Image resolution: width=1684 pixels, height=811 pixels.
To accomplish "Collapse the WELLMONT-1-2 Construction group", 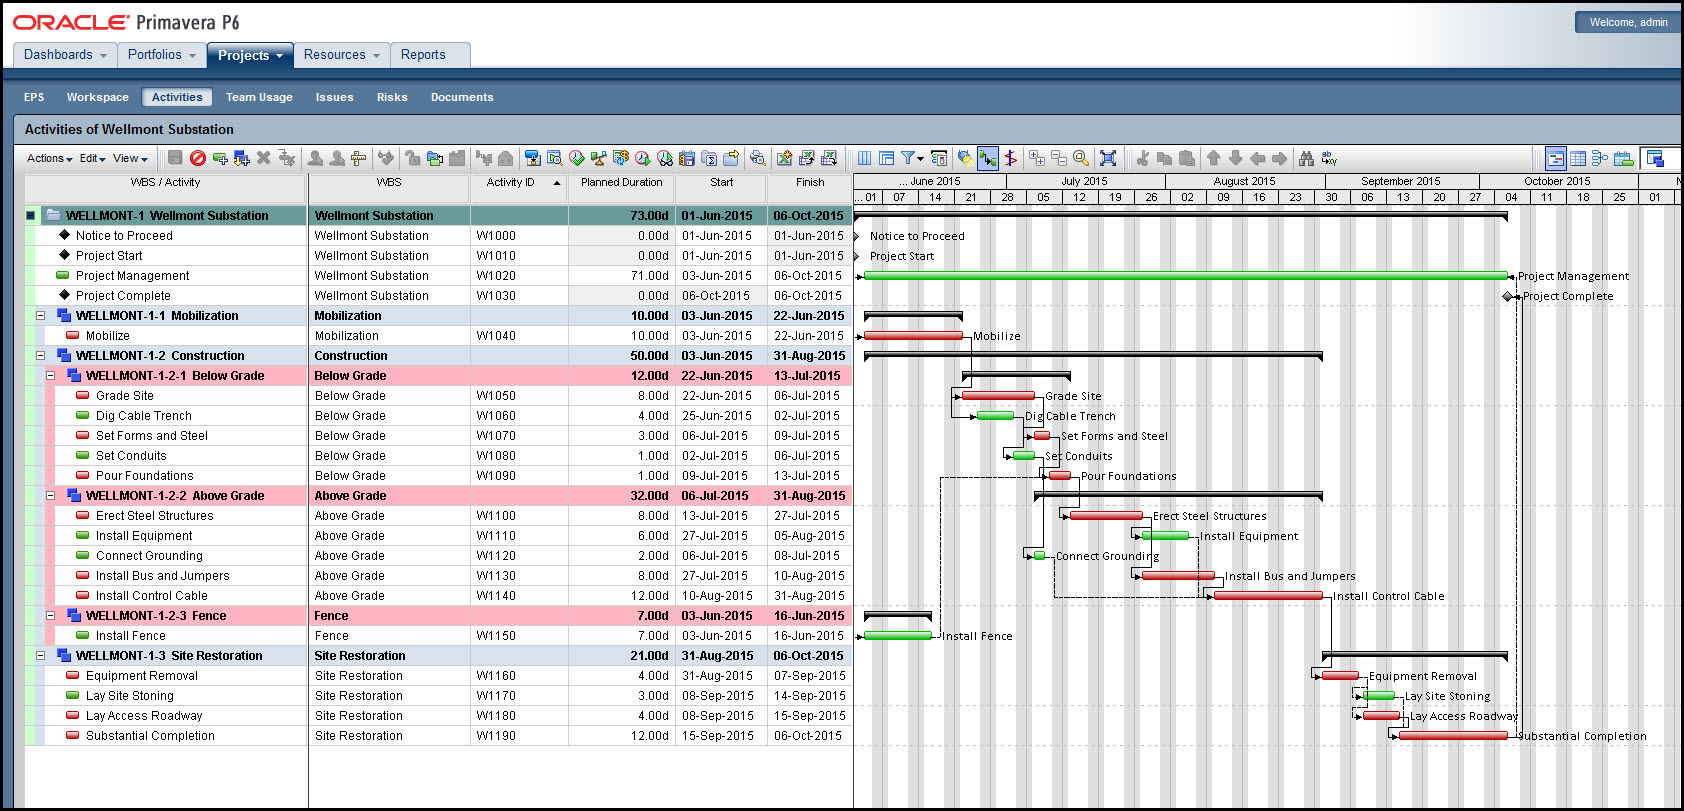I will point(41,355).
